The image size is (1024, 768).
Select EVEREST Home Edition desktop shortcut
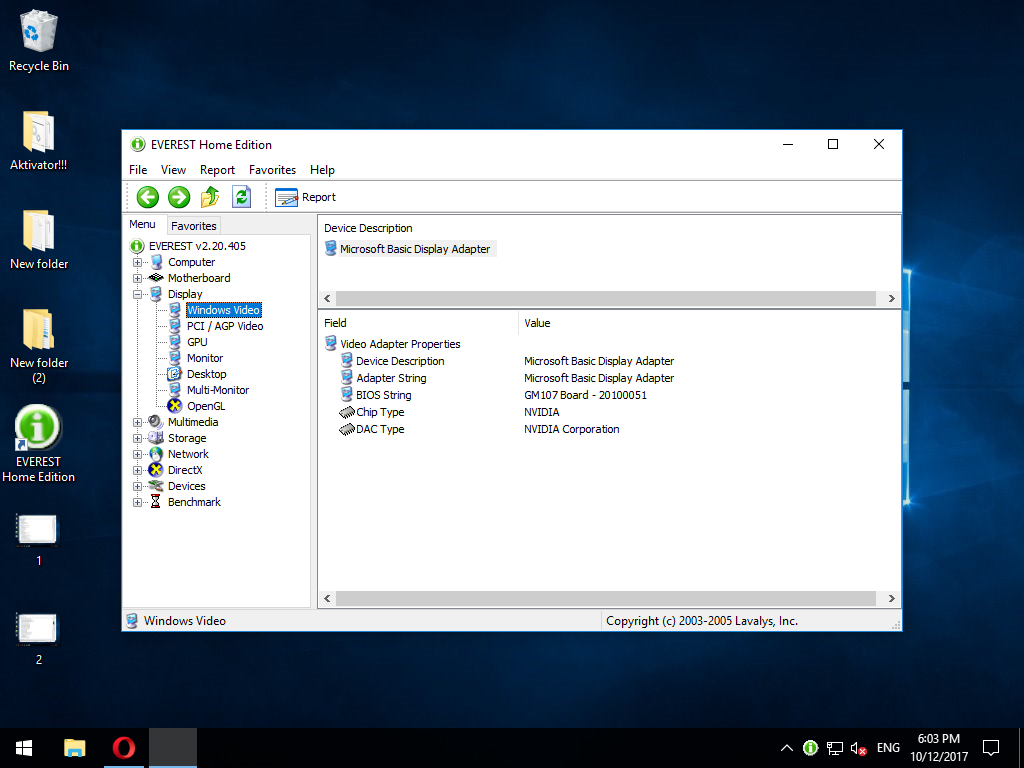pos(39,444)
